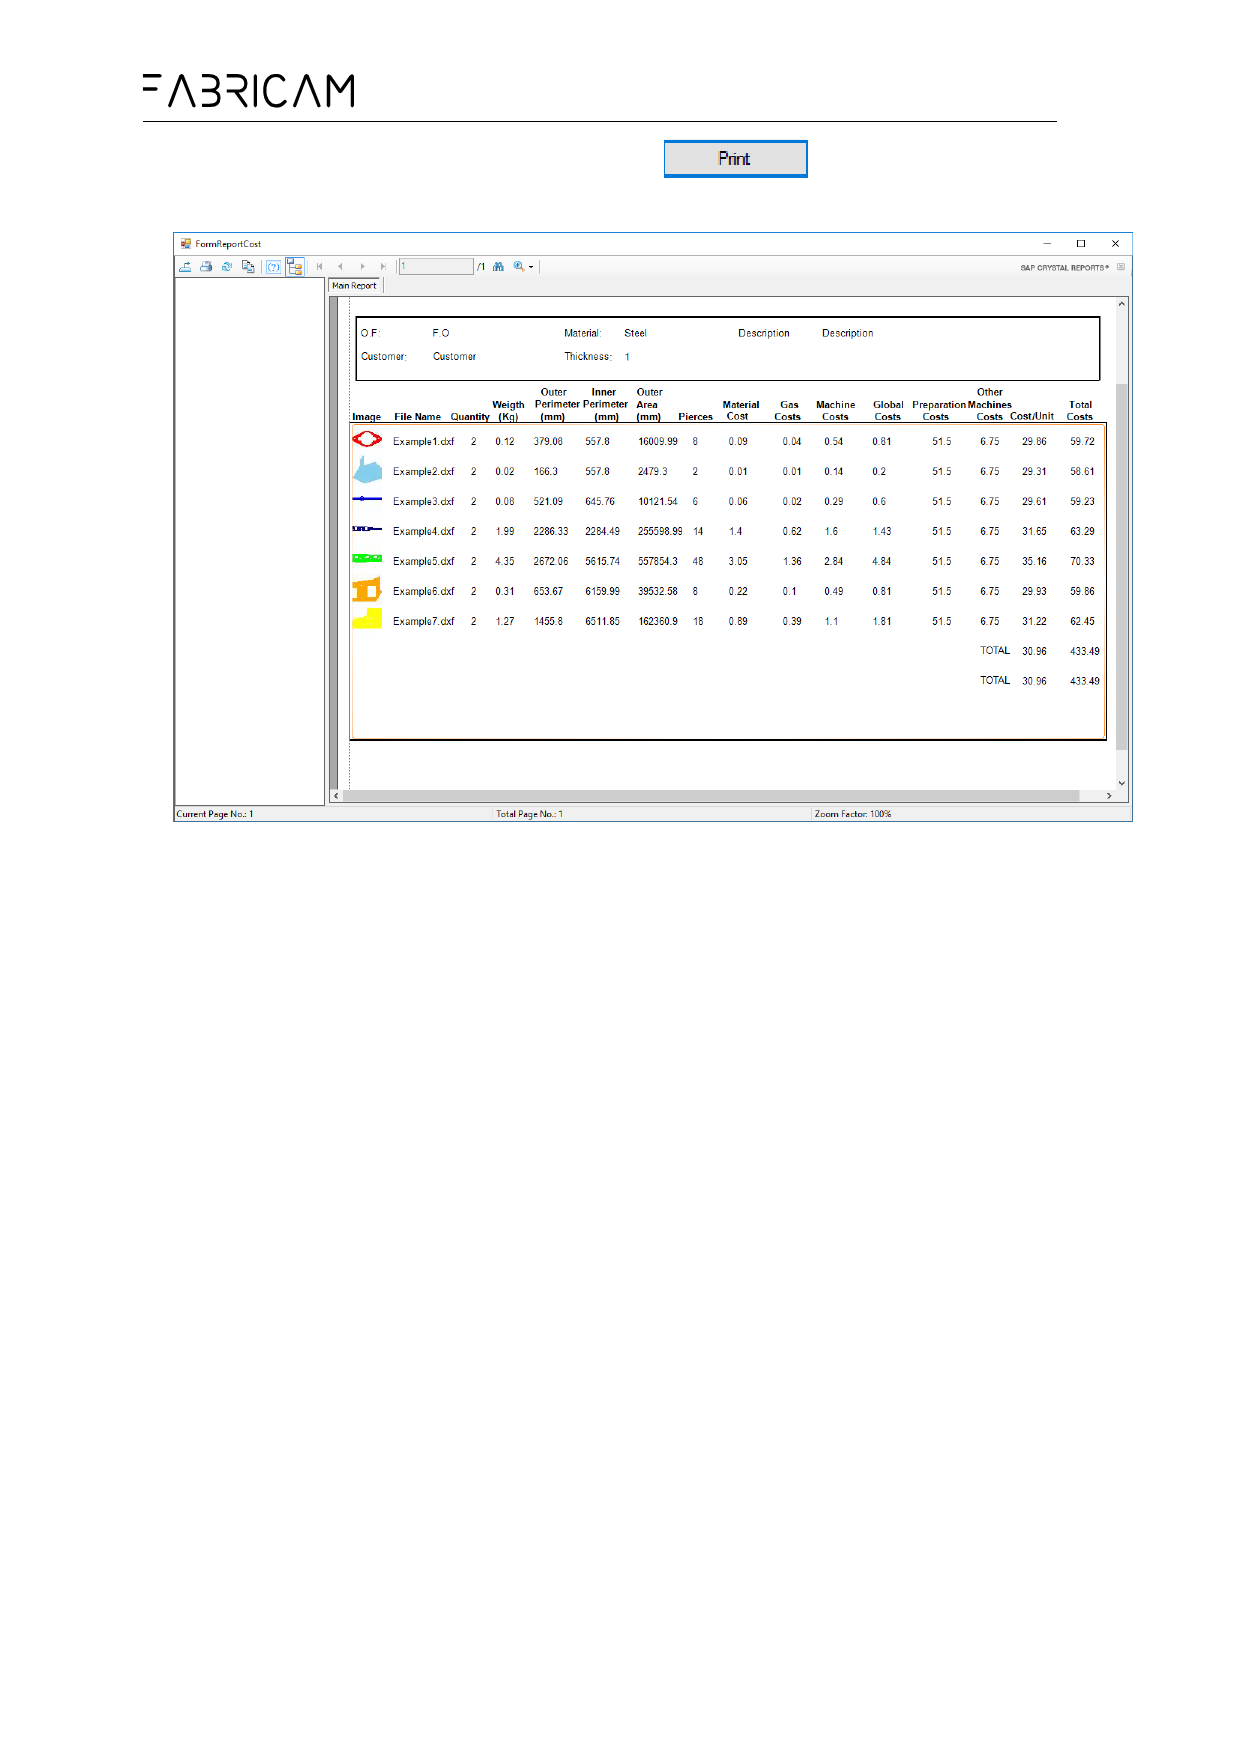Close the current report view icon

pos(1121,267)
